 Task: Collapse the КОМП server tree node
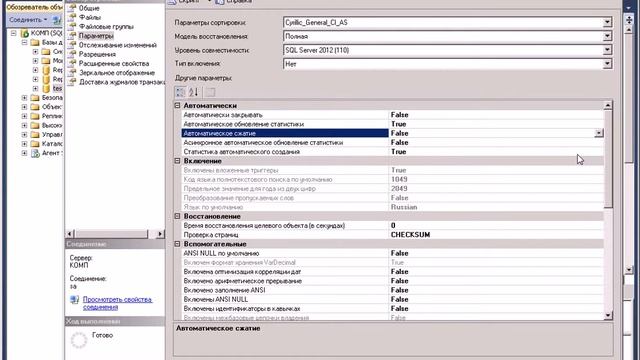tap(14, 33)
